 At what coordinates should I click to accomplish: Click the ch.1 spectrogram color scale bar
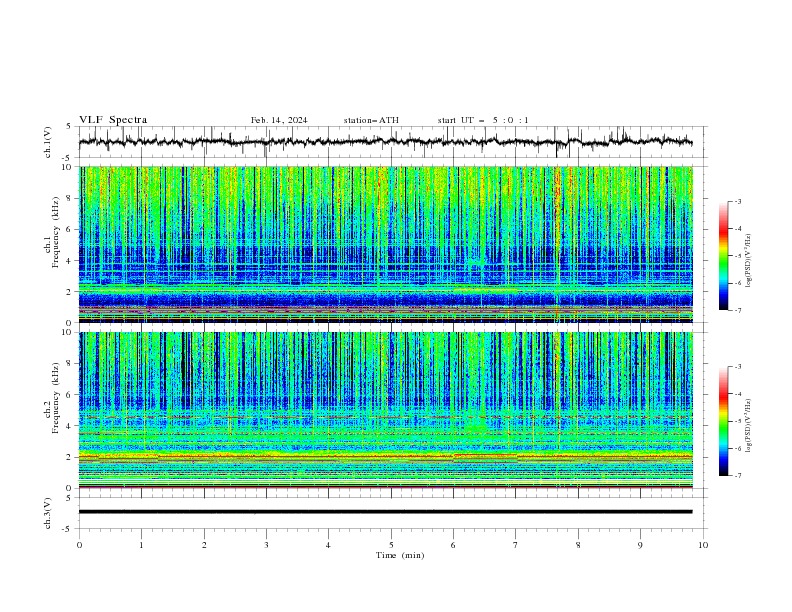(x=723, y=256)
